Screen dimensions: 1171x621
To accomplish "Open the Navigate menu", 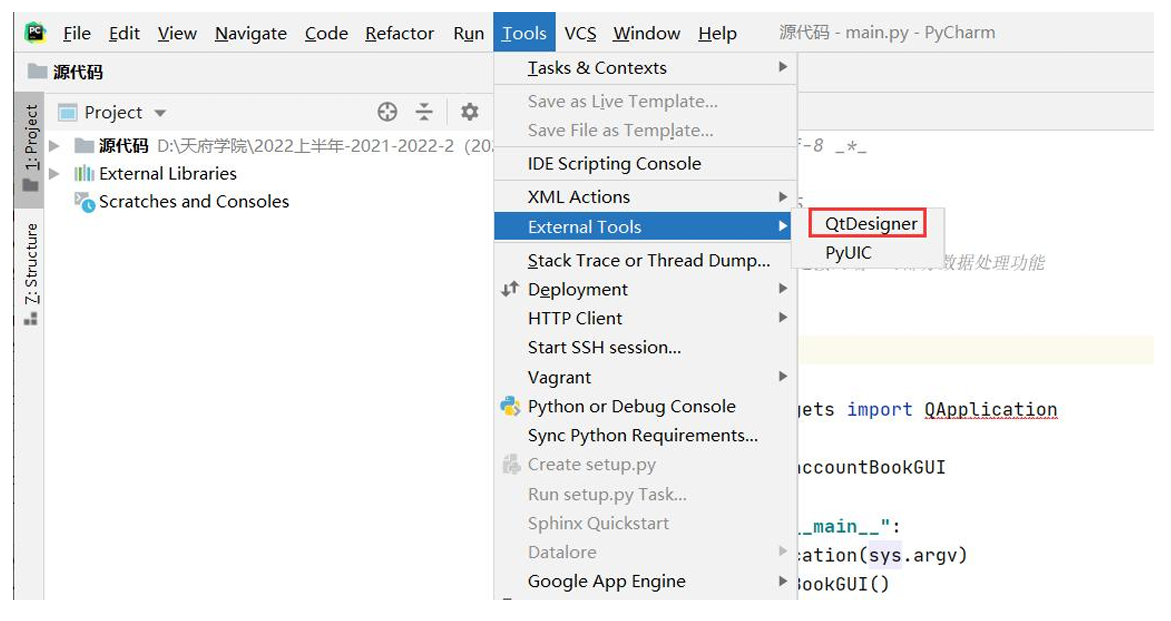I will pyautogui.click(x=251, y=34).
